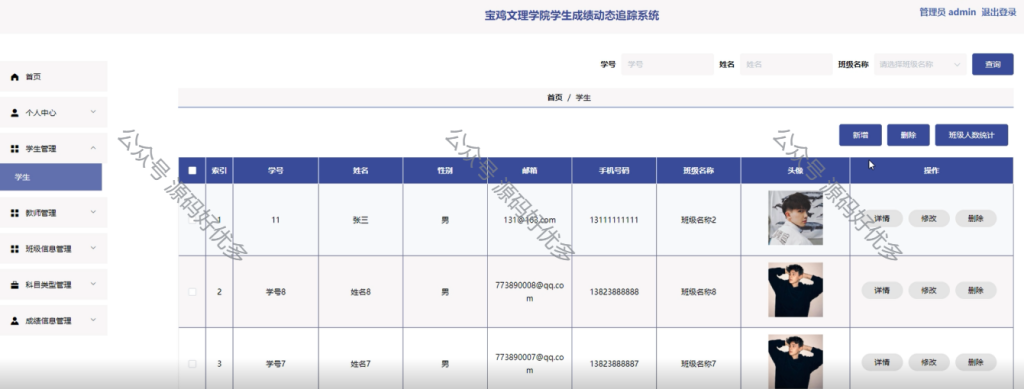Click the 管理员 admin text in header

(947, 12)
